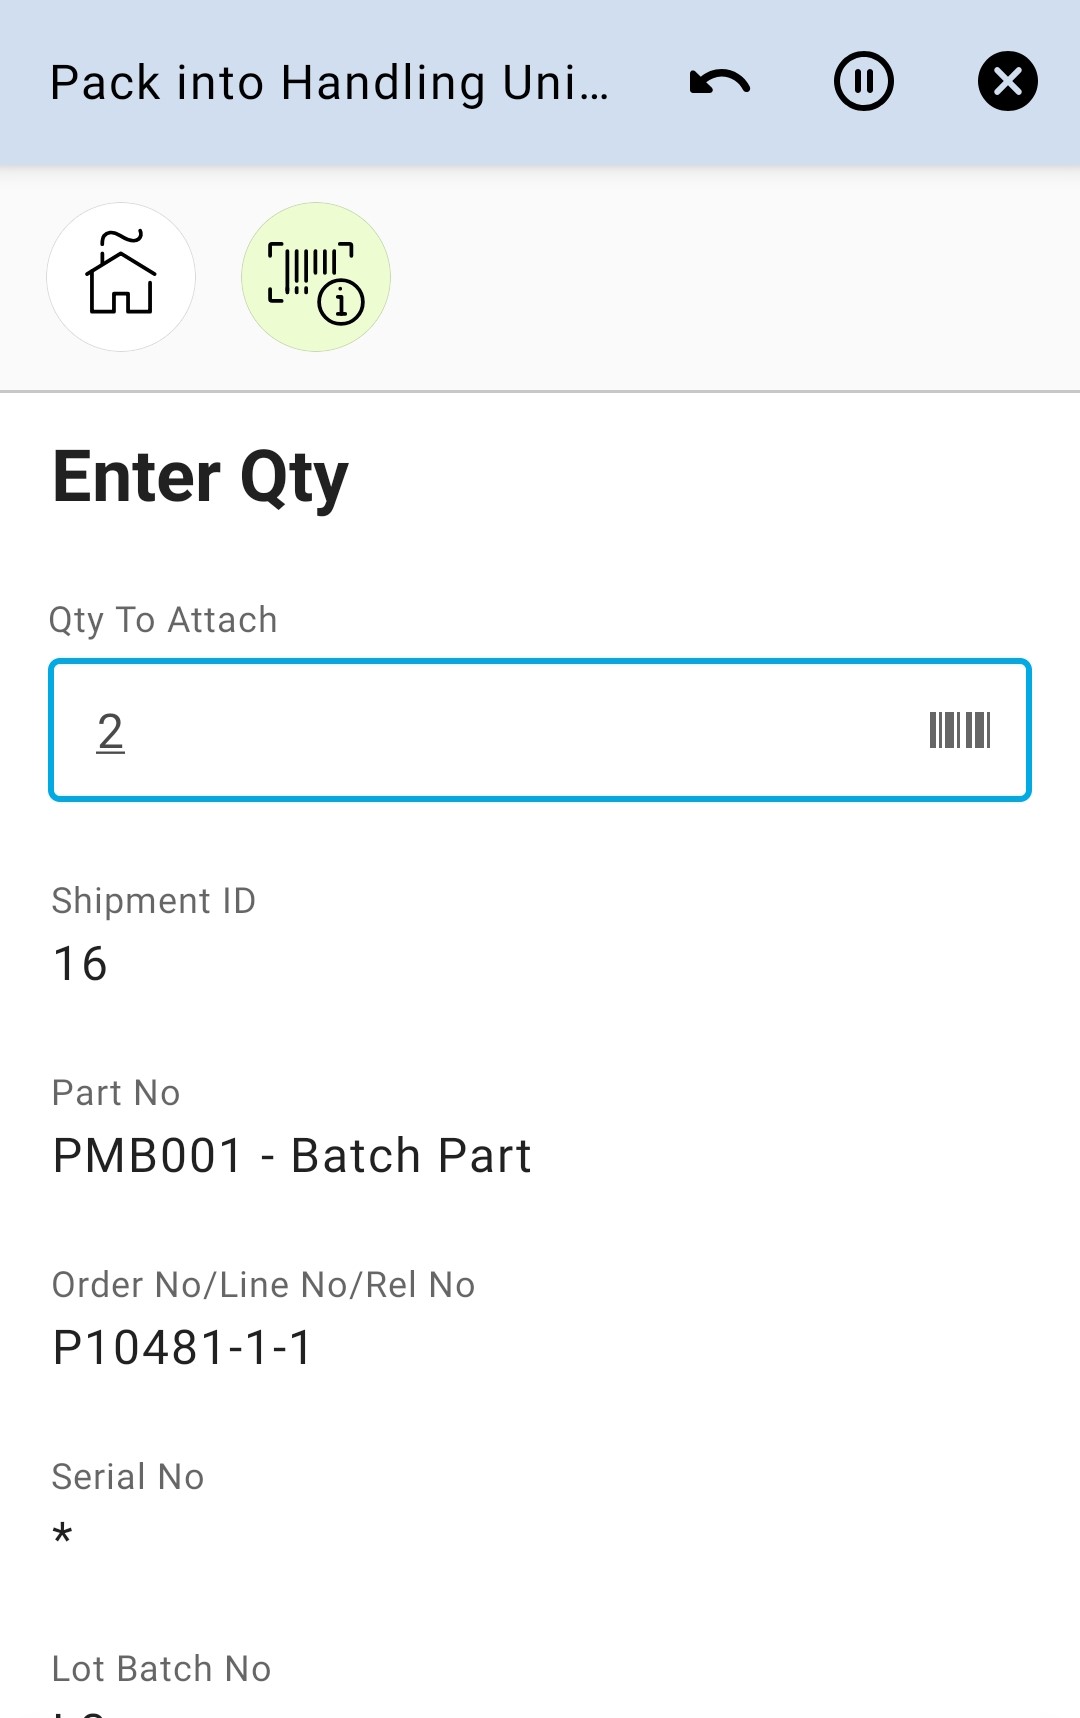Select the order value P10481-1-1
Viewport: 1080px width, 1718px height.
pyautogui.click(x=183, y=1348)
